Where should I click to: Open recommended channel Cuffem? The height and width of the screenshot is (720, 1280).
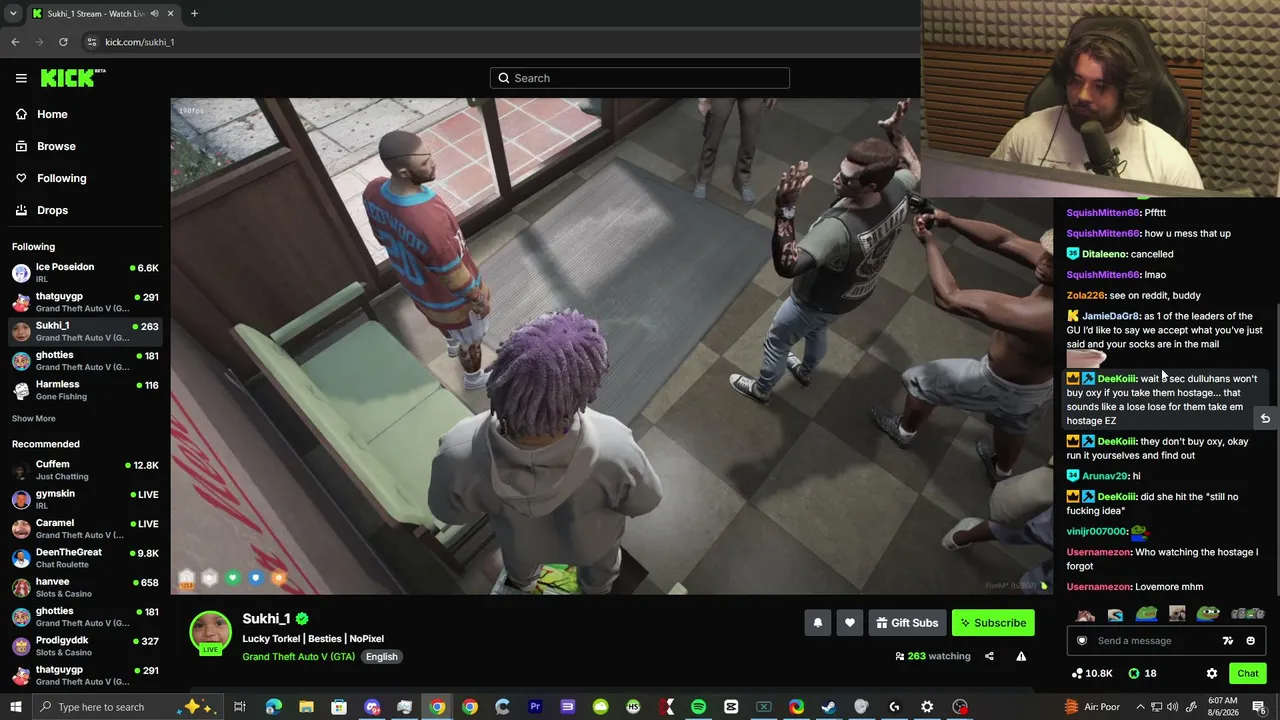click(x=85, y=470)
